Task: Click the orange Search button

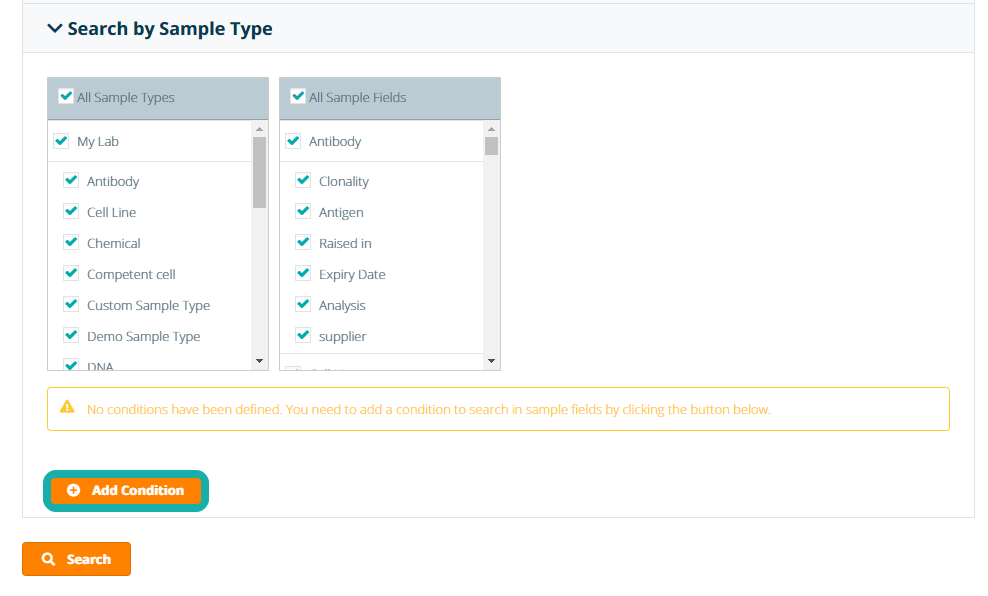Action: (x=77, y=559)
